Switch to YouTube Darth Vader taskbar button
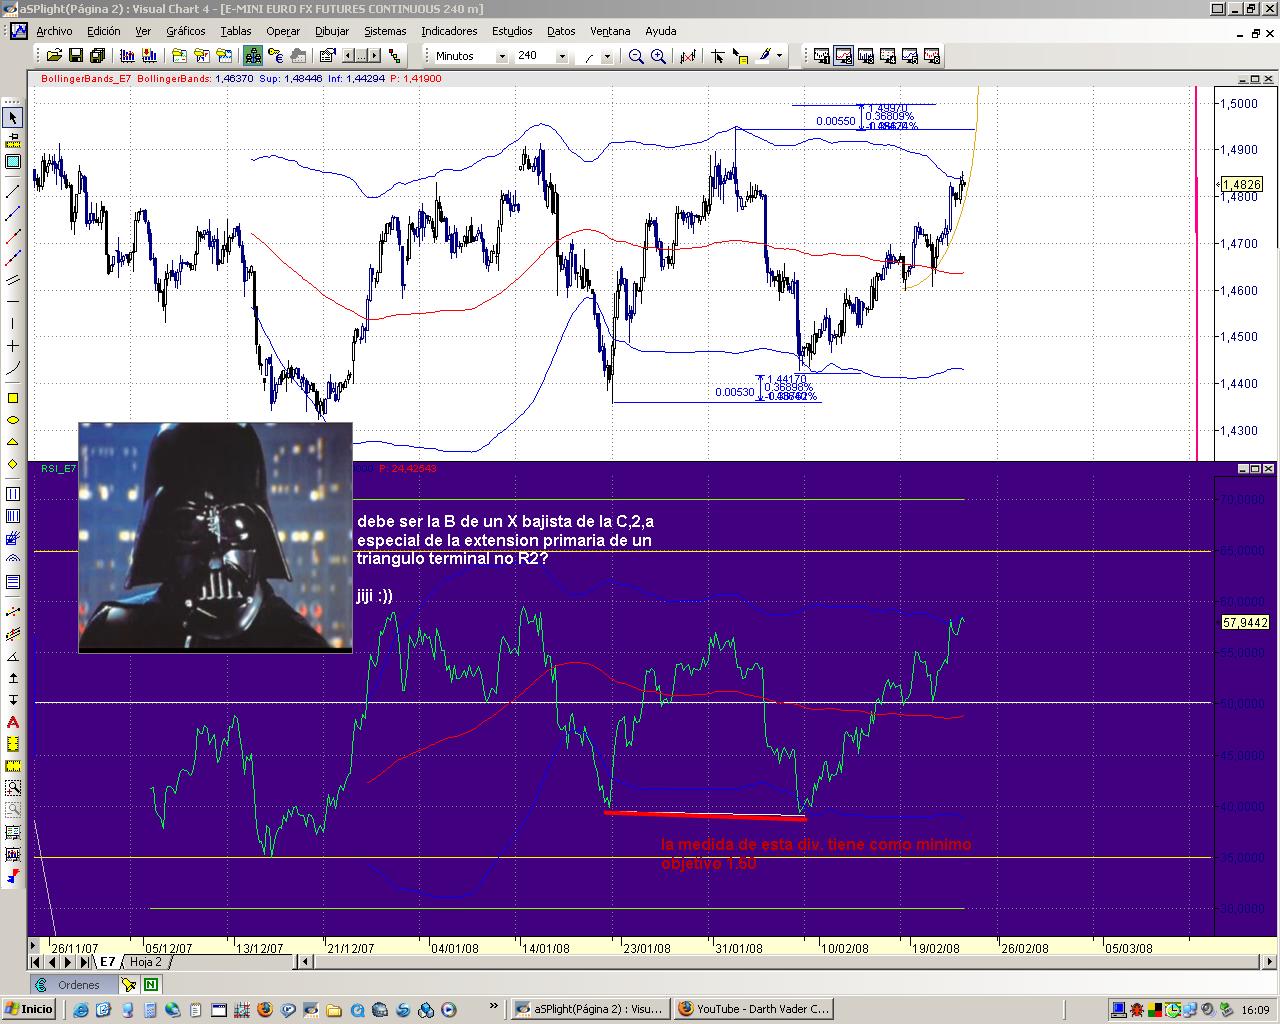The width and height of the screenshot is (1280, 1024). [754, 1009]
